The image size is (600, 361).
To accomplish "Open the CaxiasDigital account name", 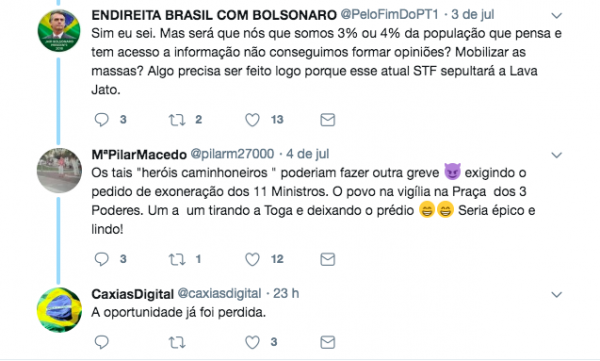I will pos(132,294).
